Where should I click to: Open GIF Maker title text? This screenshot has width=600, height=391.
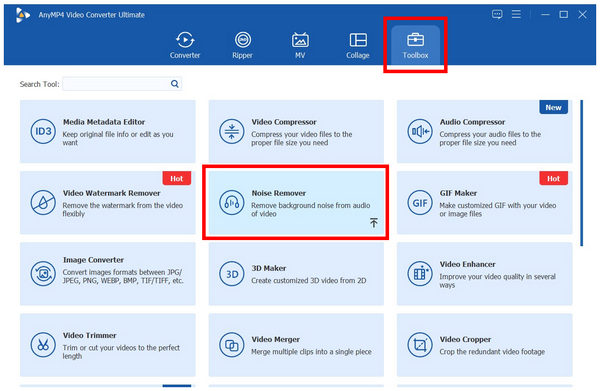coord(458,193)
